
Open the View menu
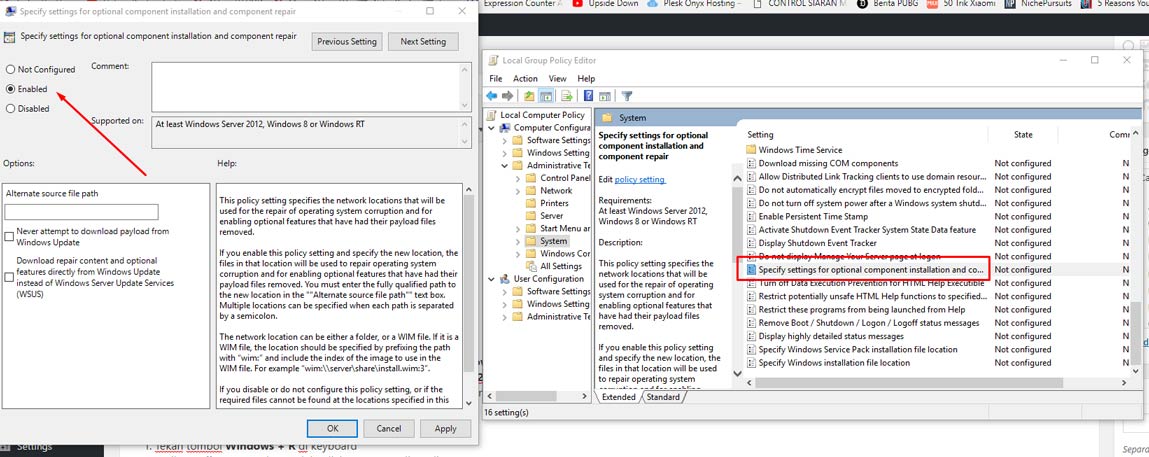click(558, 78)
